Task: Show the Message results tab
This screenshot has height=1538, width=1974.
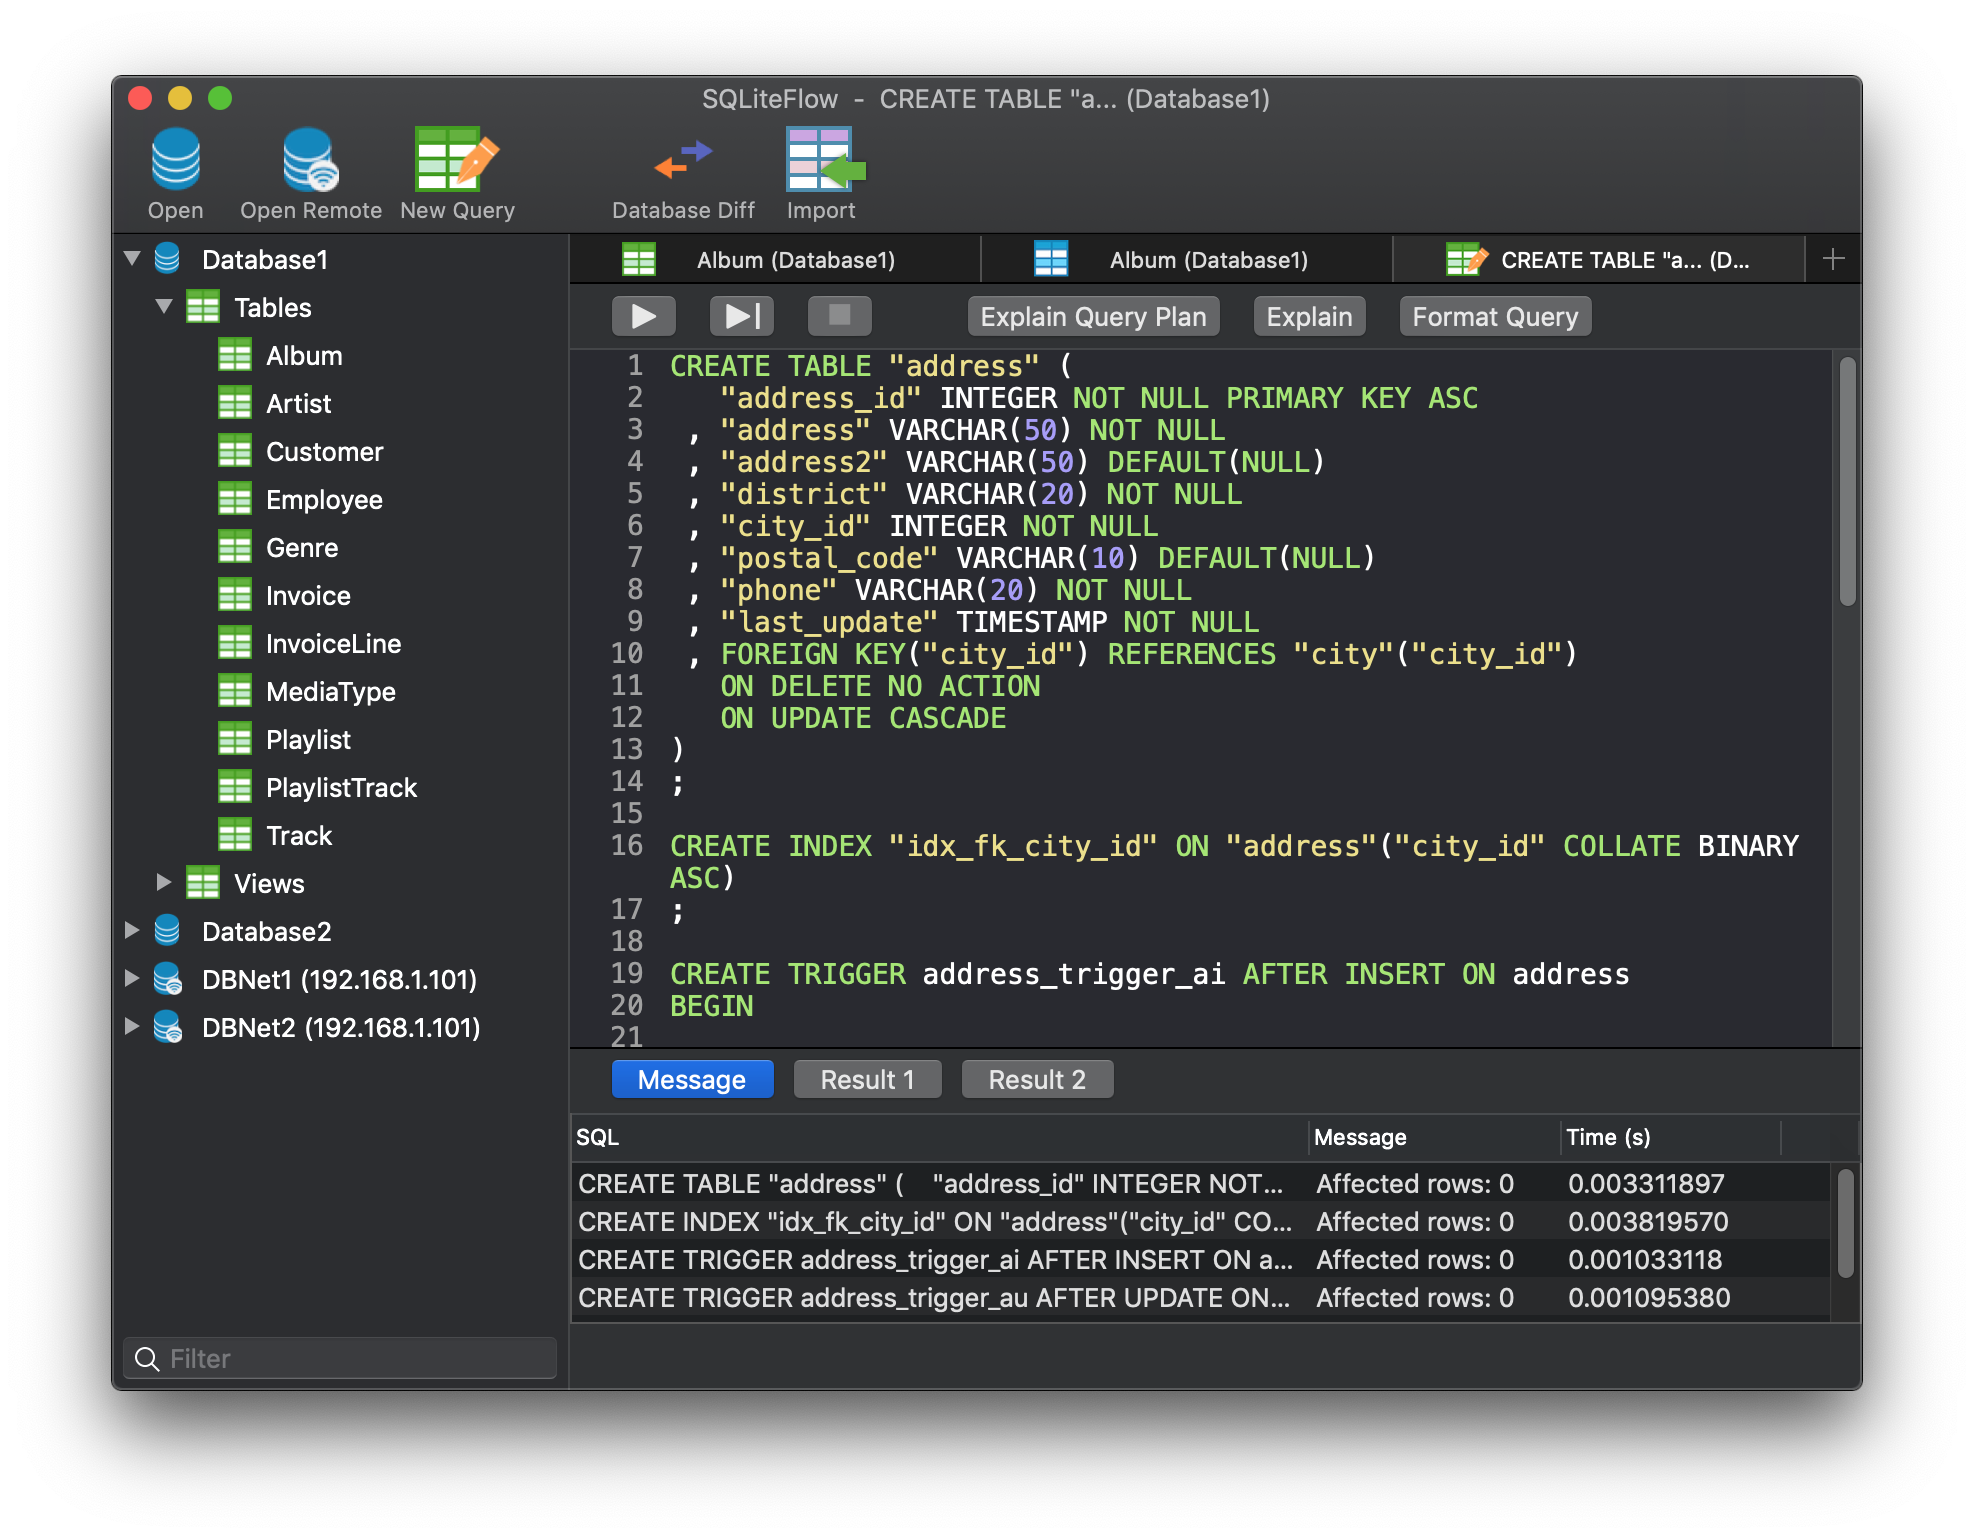Action: point(692,1080)
